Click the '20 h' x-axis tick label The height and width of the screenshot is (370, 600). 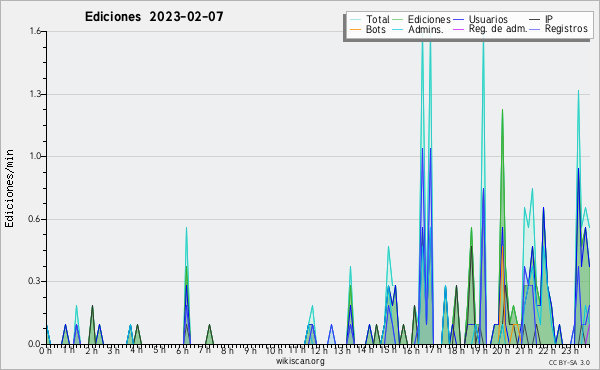click(x=501, y=351)
